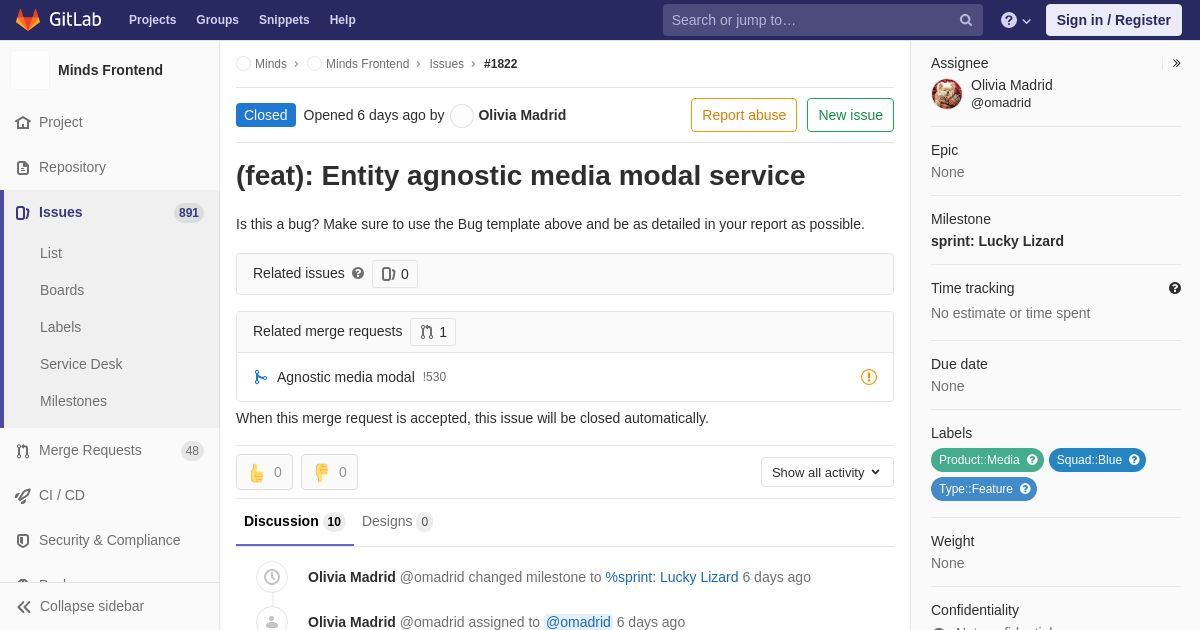Click the orange warning status icon

pos(869,377)
